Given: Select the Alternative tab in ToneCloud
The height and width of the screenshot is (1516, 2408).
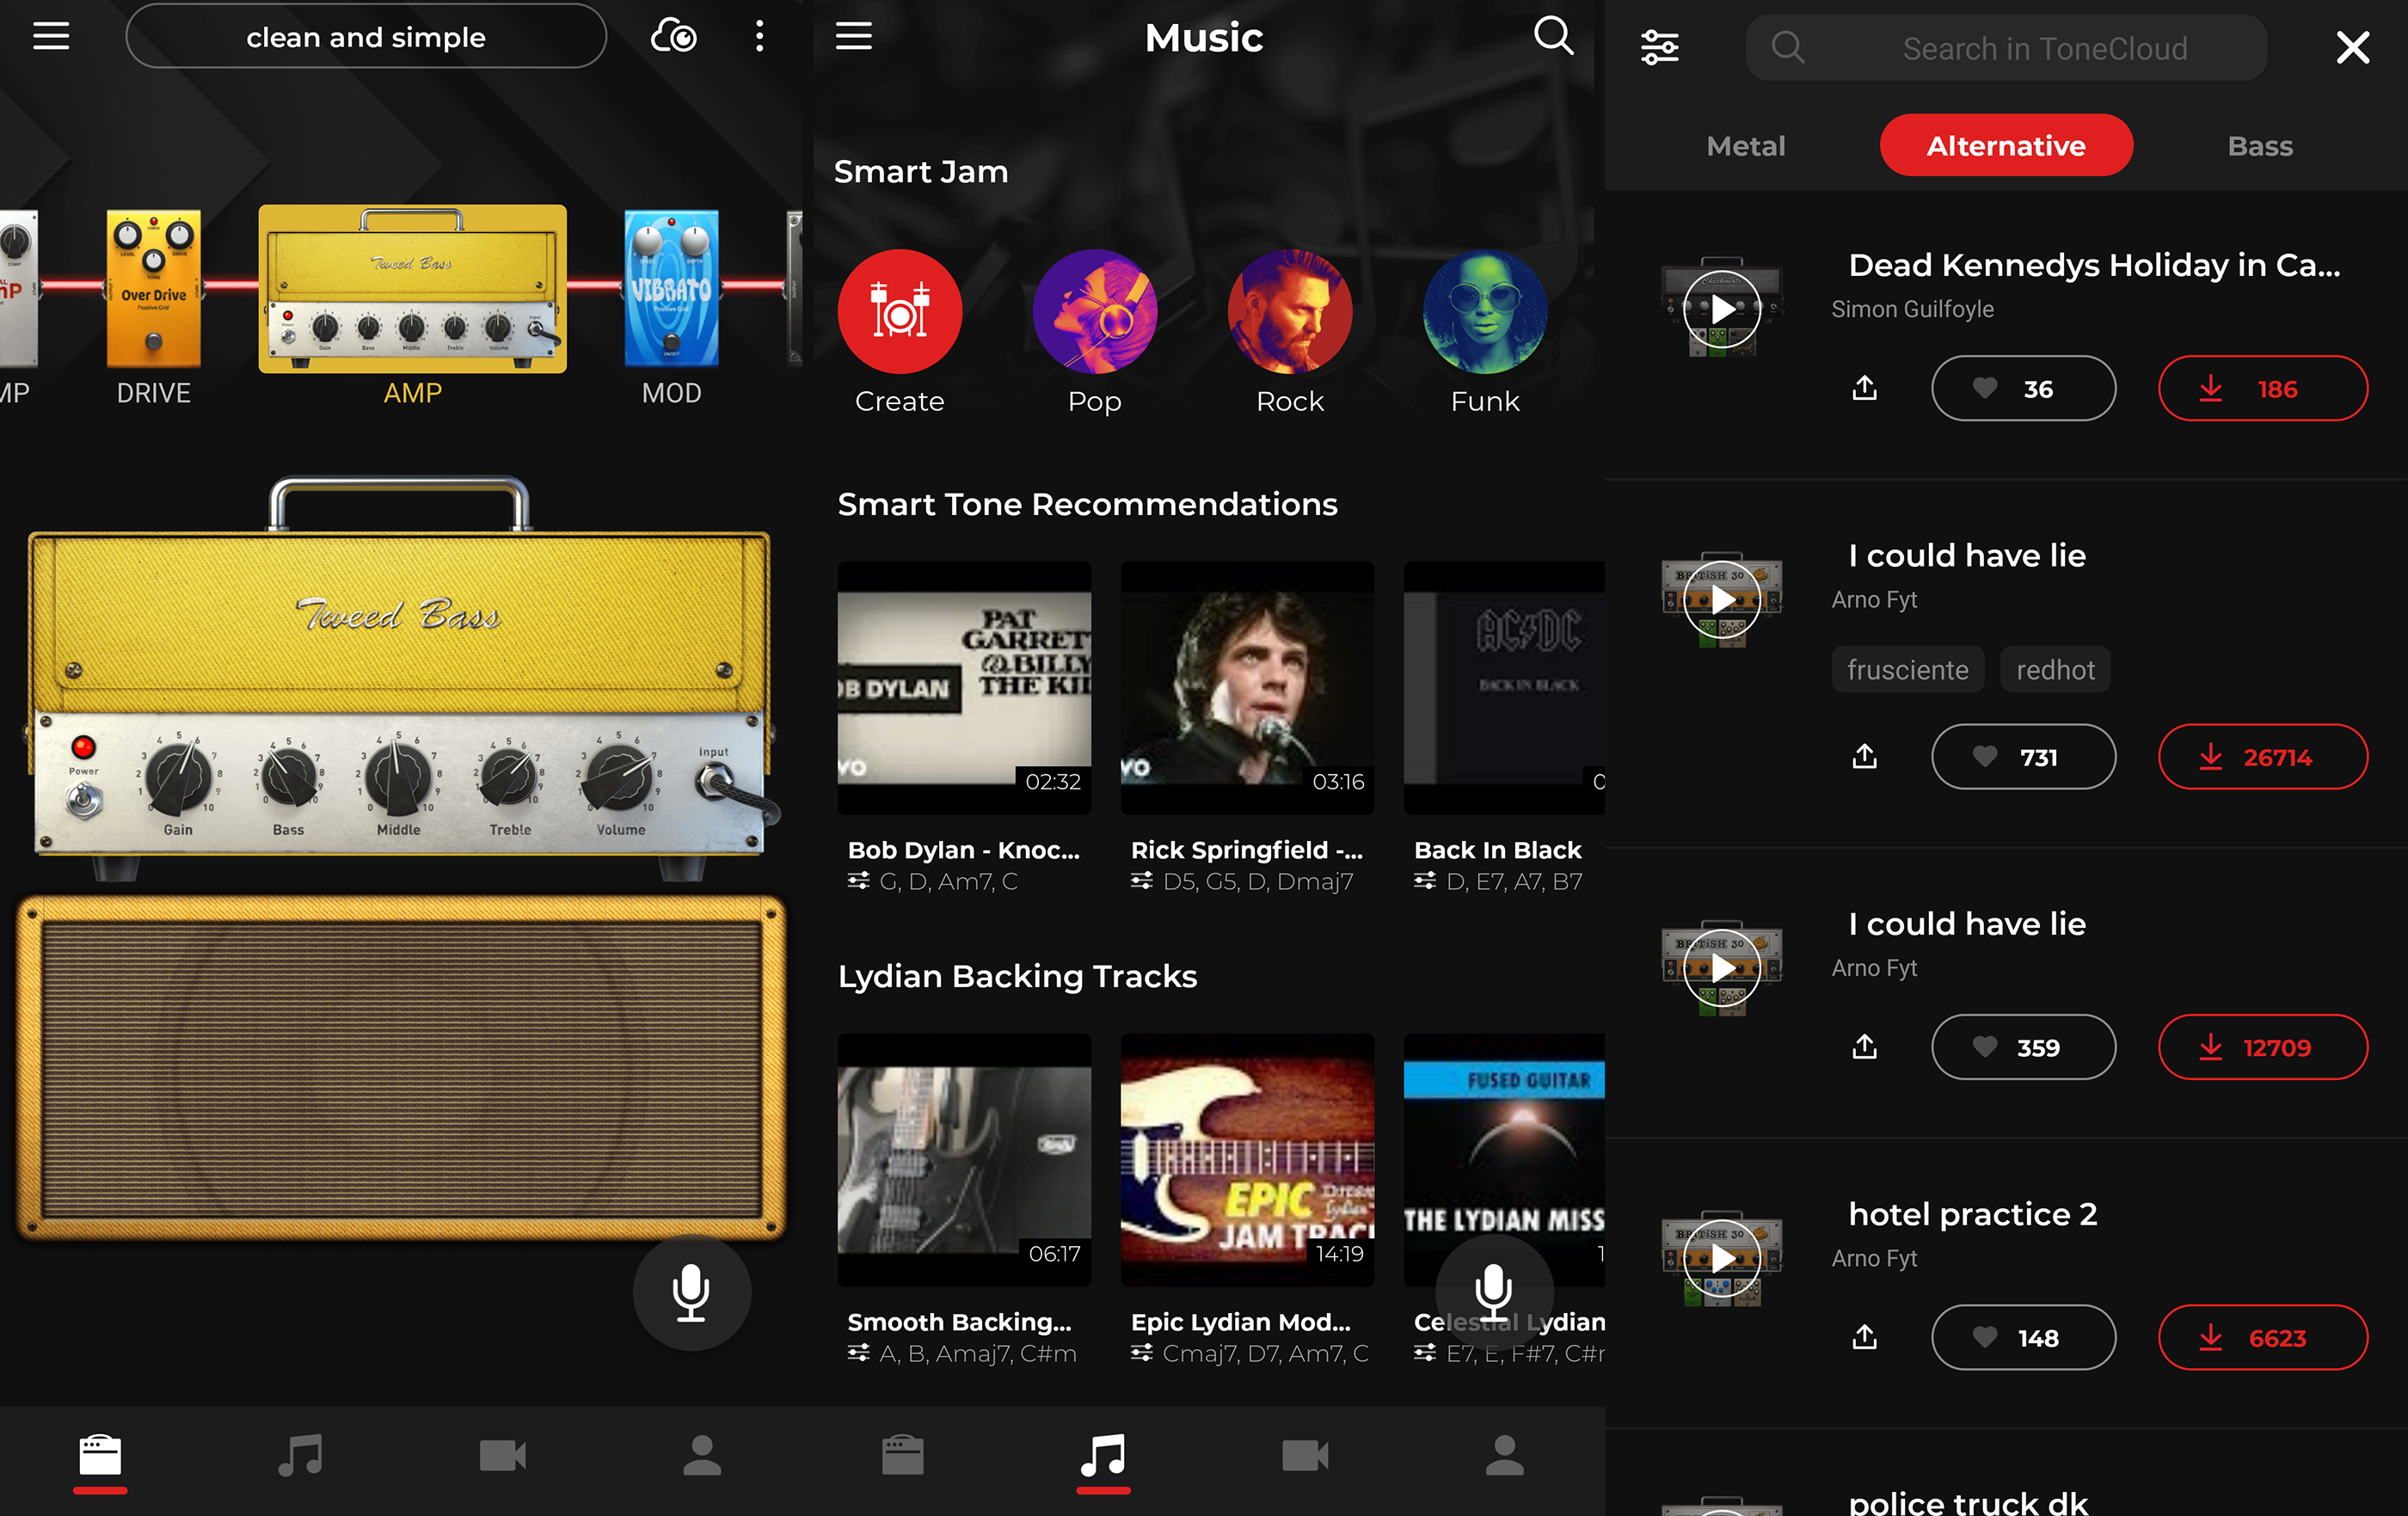Looking at the screenshot, I should coord(2005,147).
